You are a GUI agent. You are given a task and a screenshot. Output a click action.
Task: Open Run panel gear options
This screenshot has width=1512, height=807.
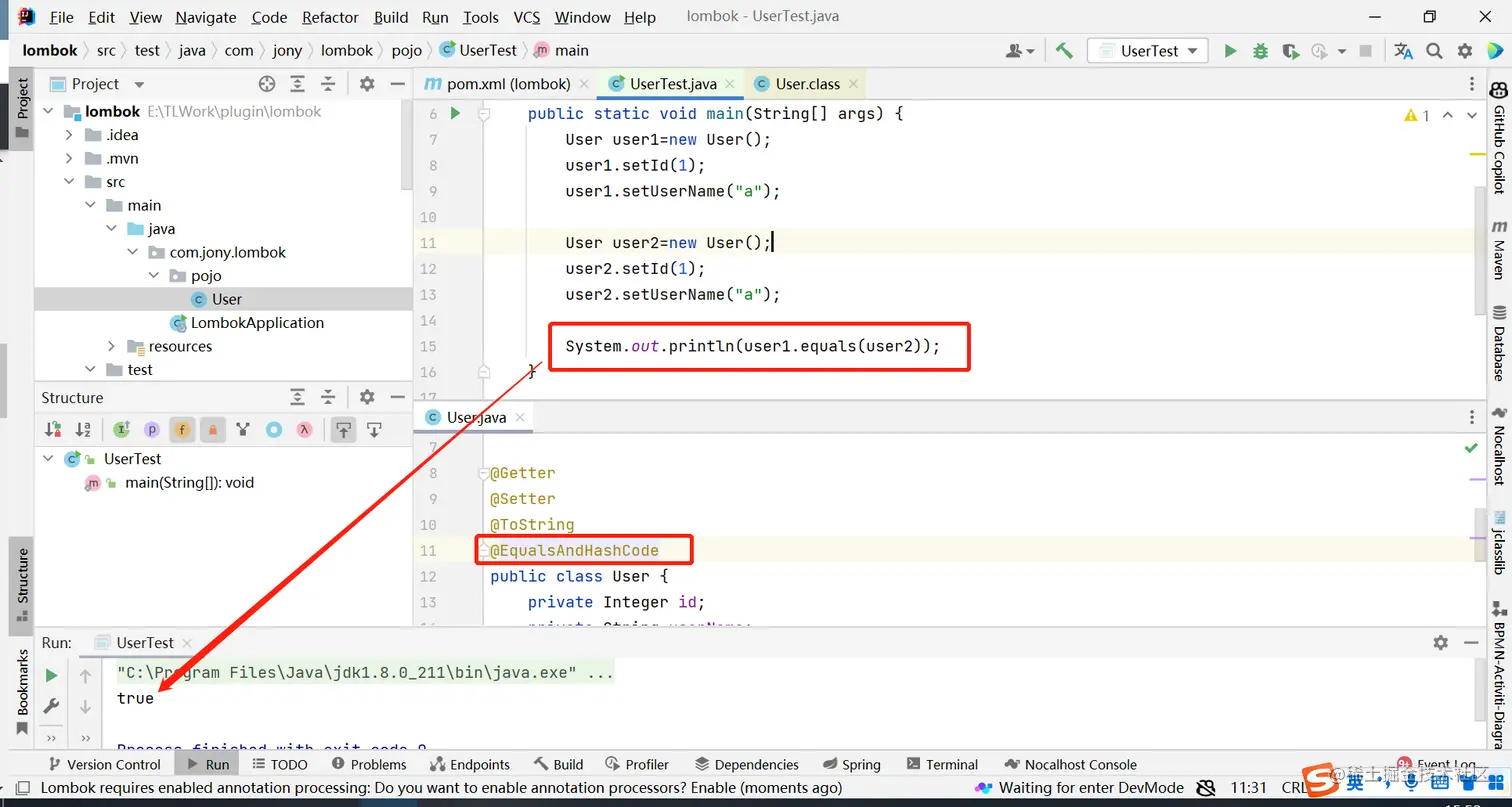click(x=1440, y=643)
